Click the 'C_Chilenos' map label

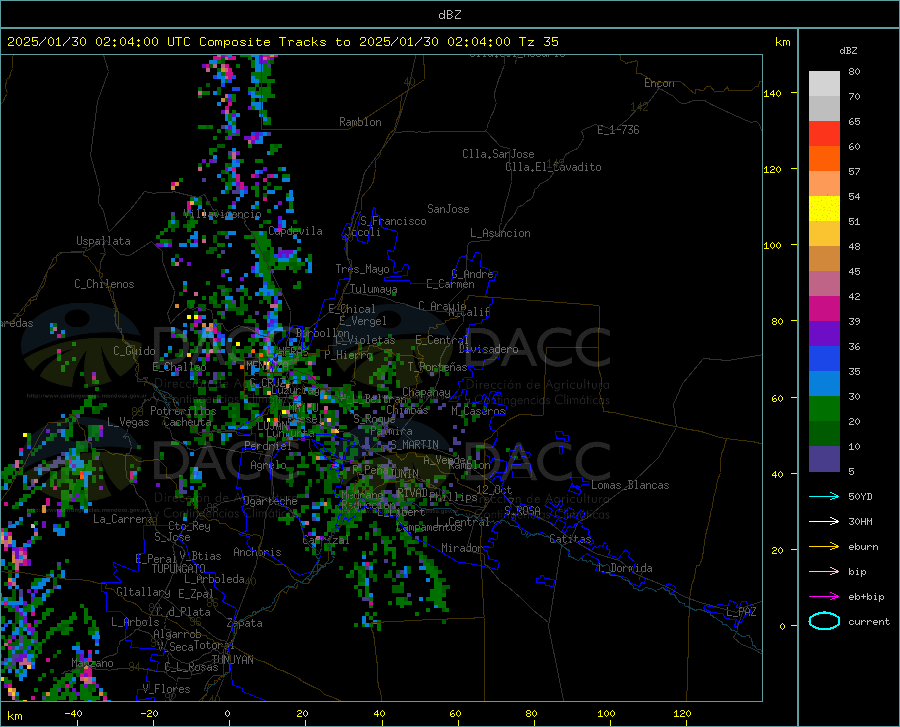(104, 284)
